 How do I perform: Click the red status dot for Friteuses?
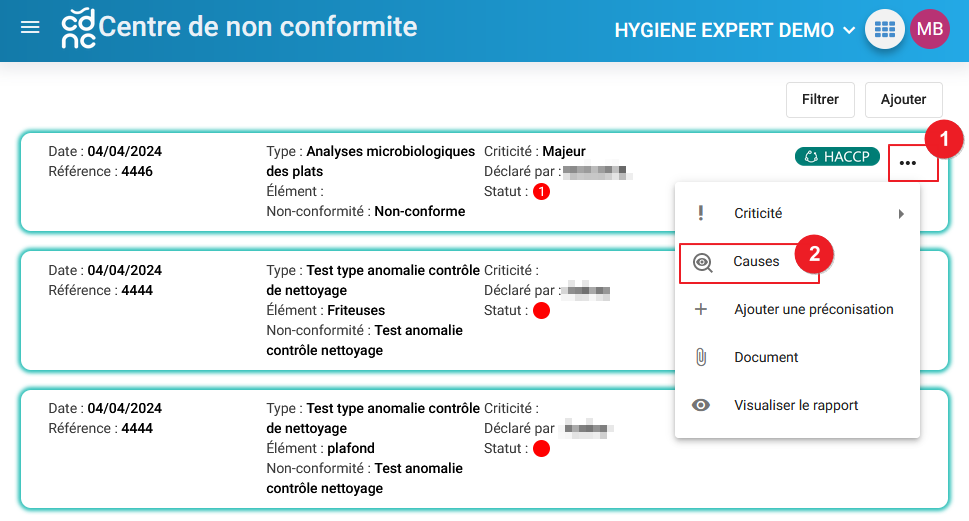pos(542,311)
